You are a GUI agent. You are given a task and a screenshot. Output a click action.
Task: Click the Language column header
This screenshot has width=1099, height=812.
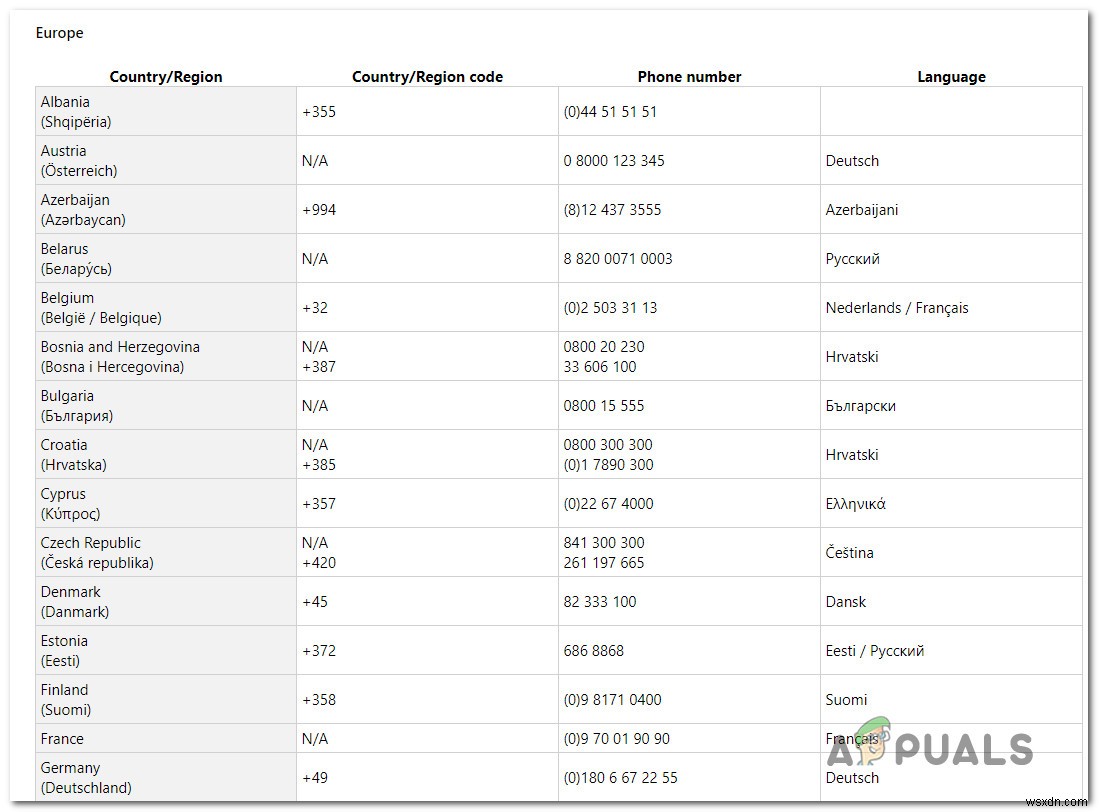tap(951, 77)
